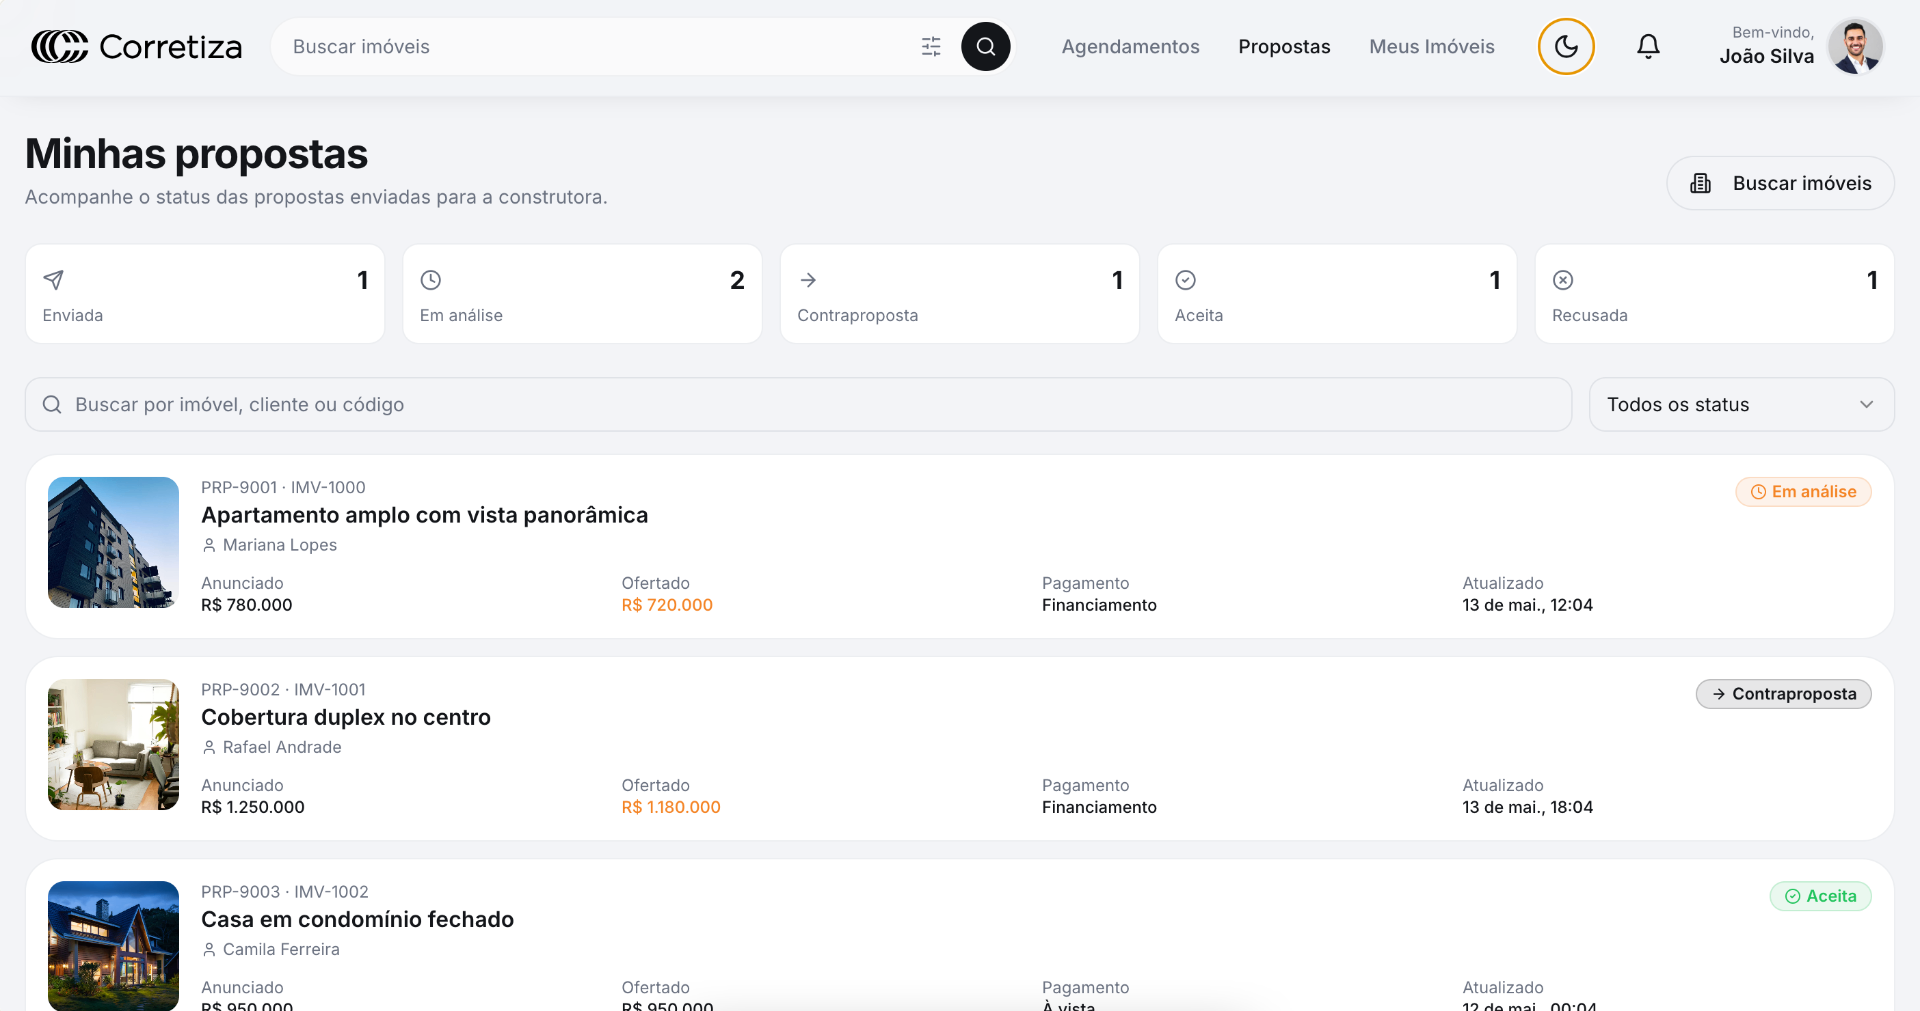Image resolution: width=1920 pixels, height=1011 pixels.
Task: Click clock icon on Em análise card
Action: [x=431, y=280]
